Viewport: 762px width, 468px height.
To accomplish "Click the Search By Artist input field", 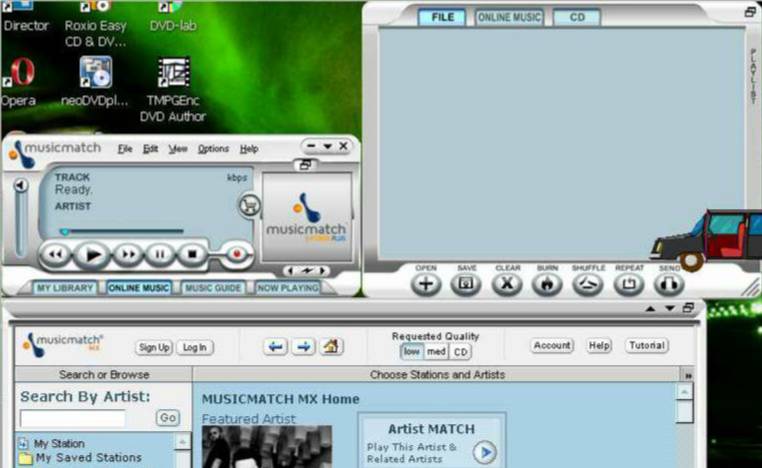I will point(73,418).
